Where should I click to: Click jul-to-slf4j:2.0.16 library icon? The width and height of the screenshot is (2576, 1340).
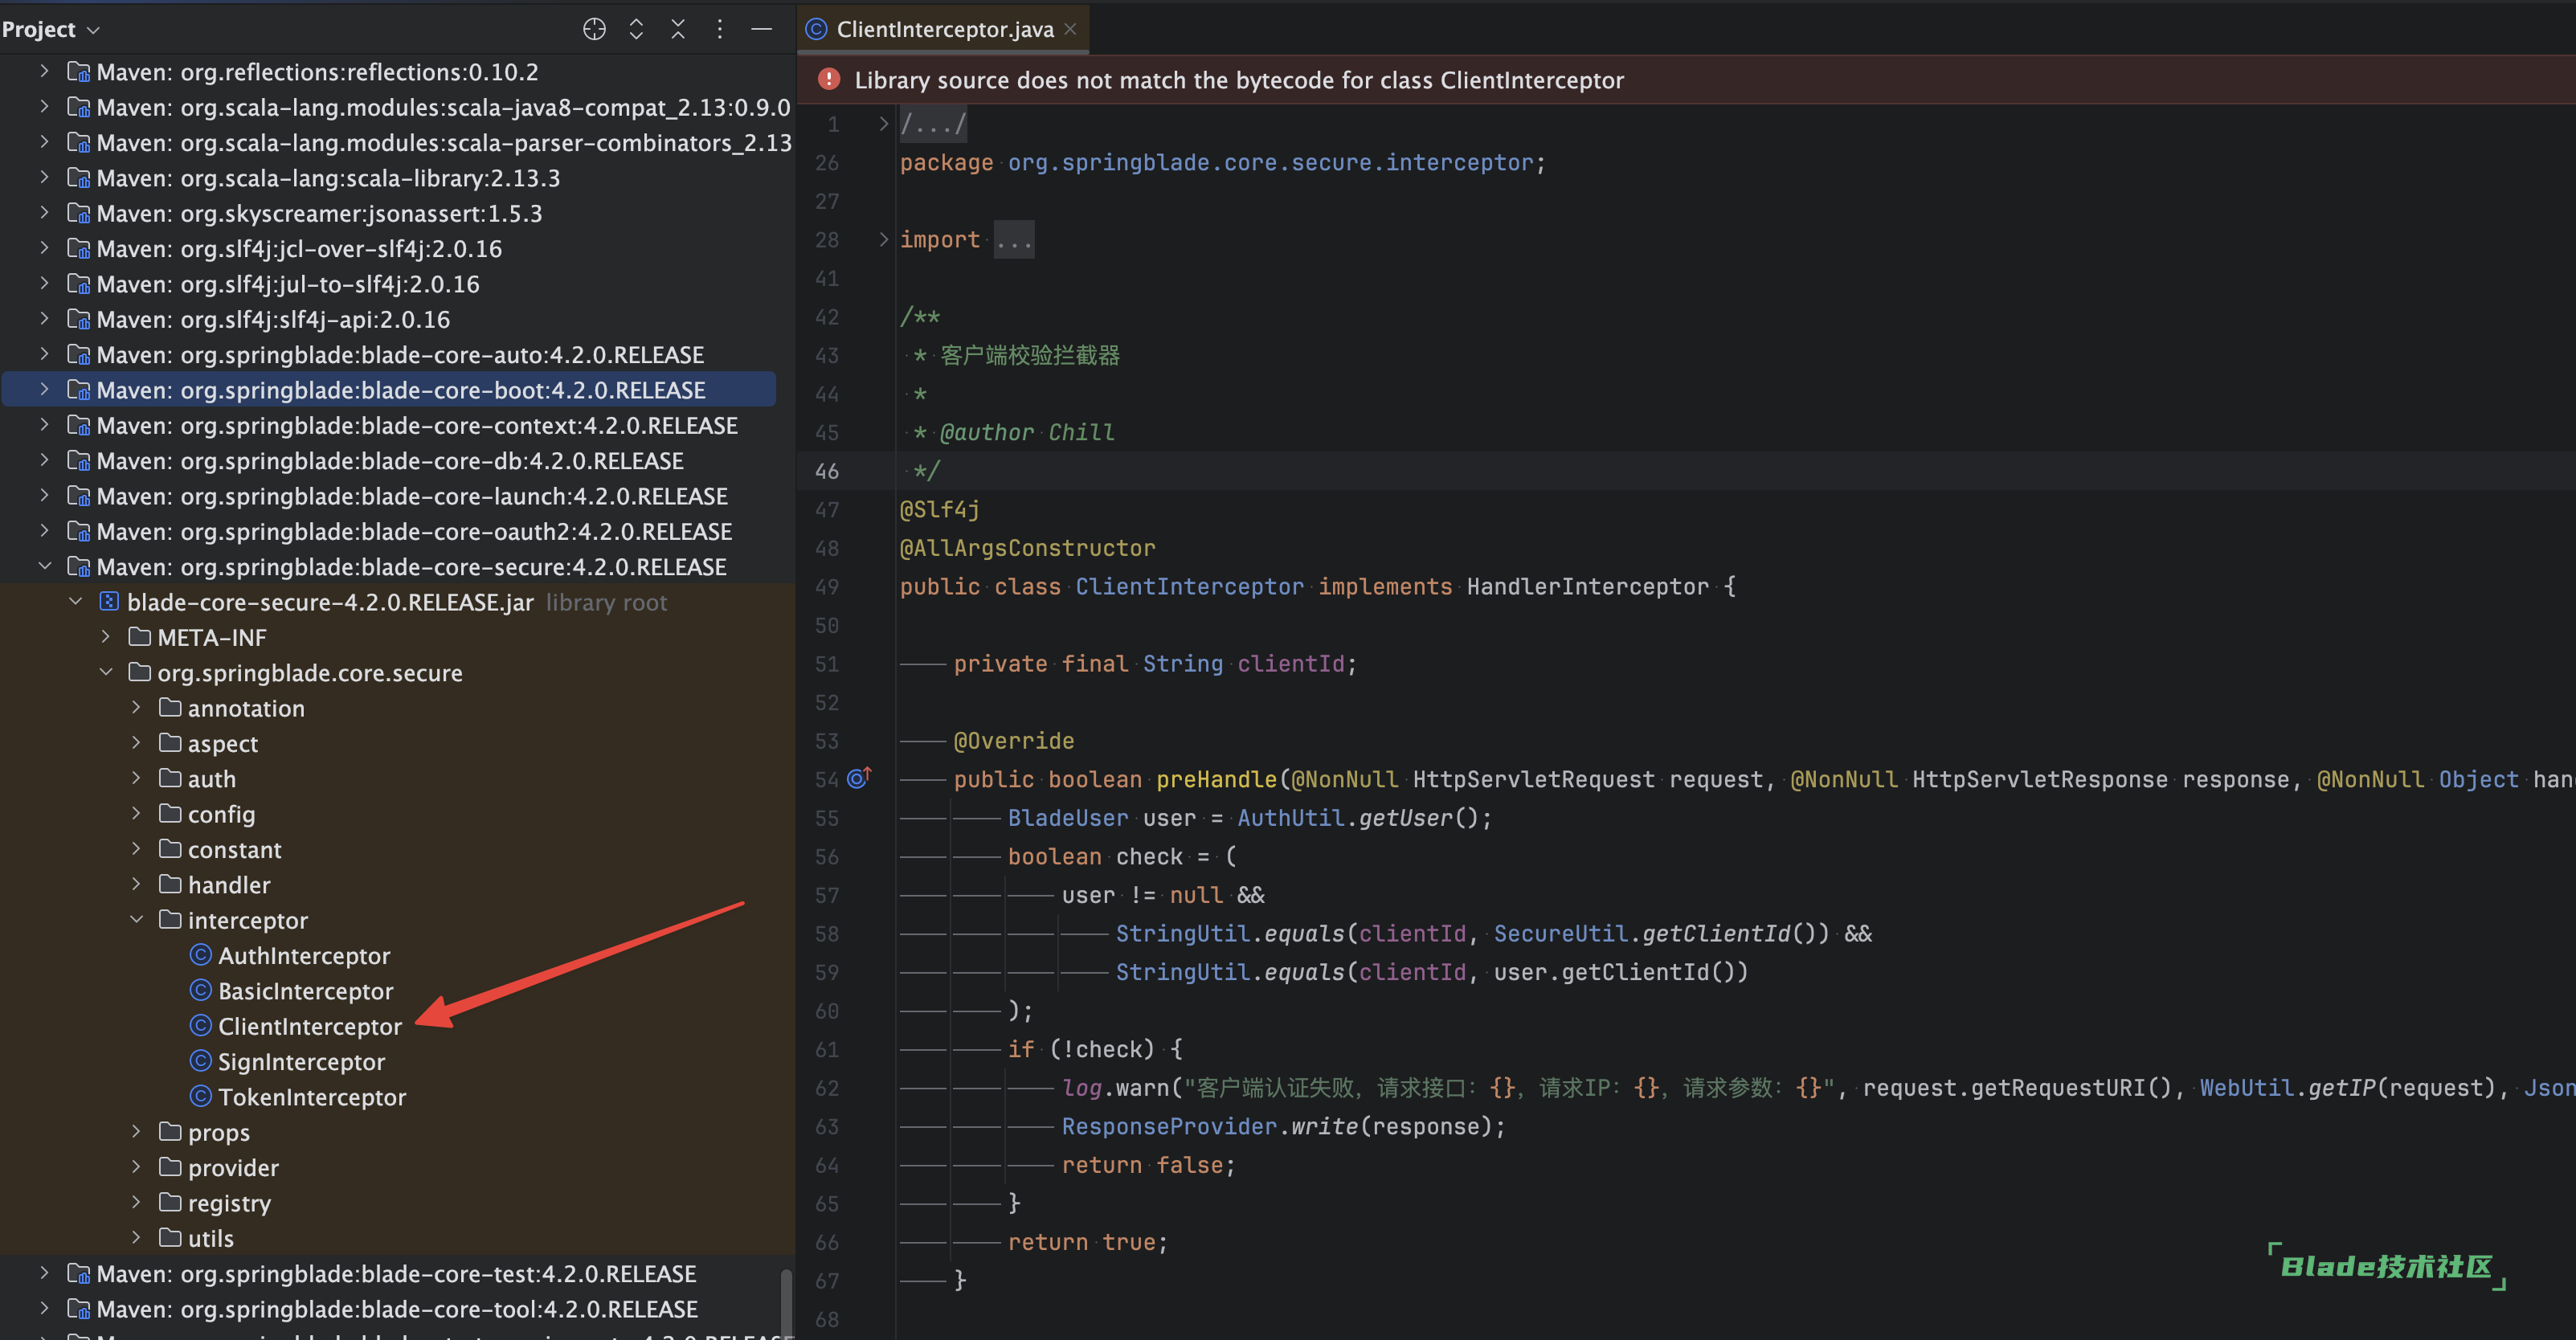click(79, 283)
